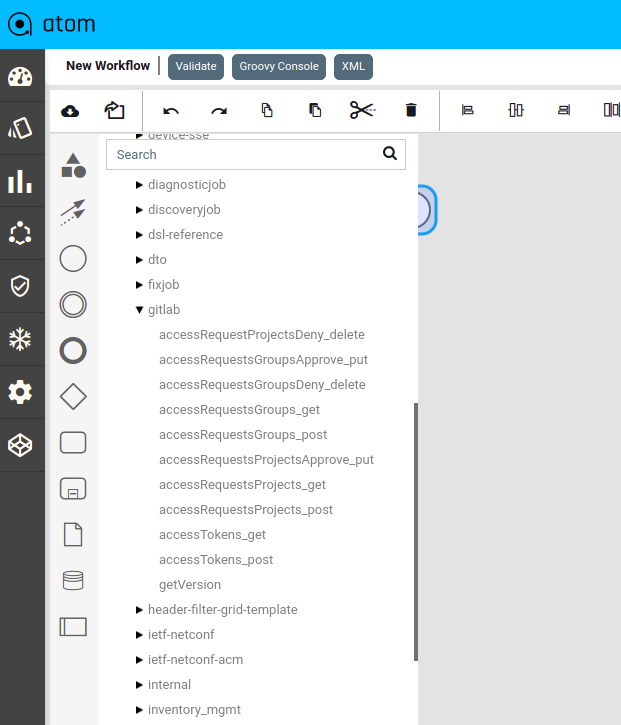Click the XML button
The width and height of the screenshot is (621, 725).
[353, 67]
